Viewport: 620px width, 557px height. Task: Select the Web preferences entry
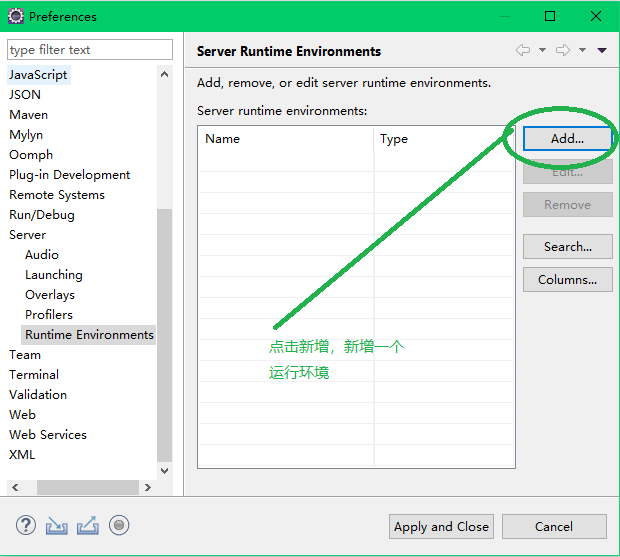pos(23,415)
